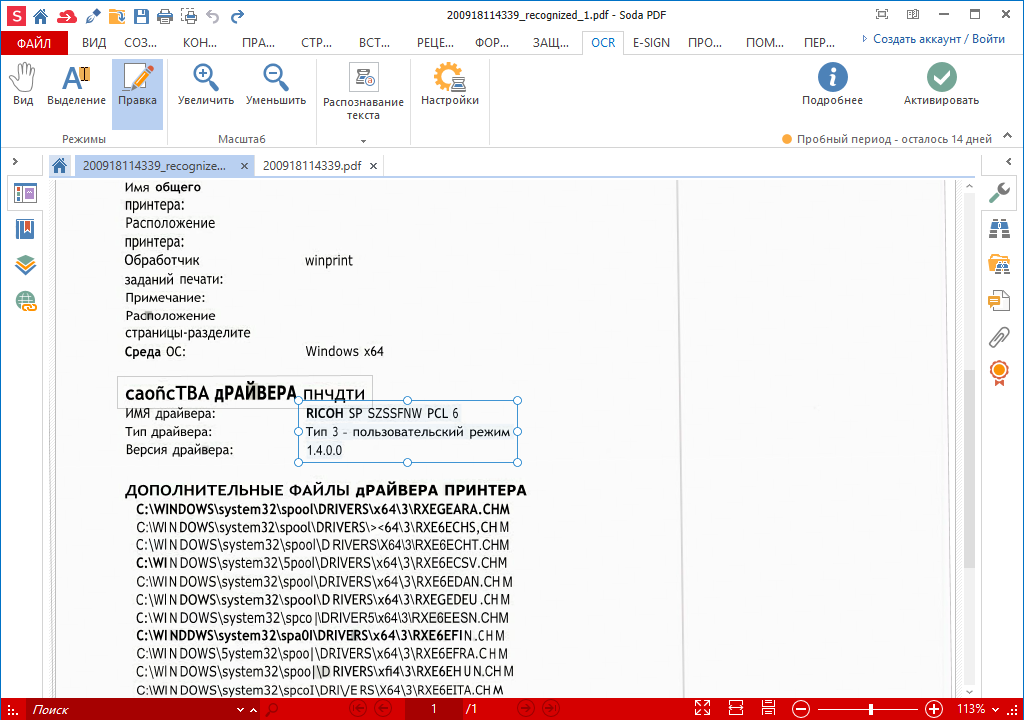Expand the Распознавание текста dropdown
Viewport: 1024px width, 720px height.
(x=363, y=142)
